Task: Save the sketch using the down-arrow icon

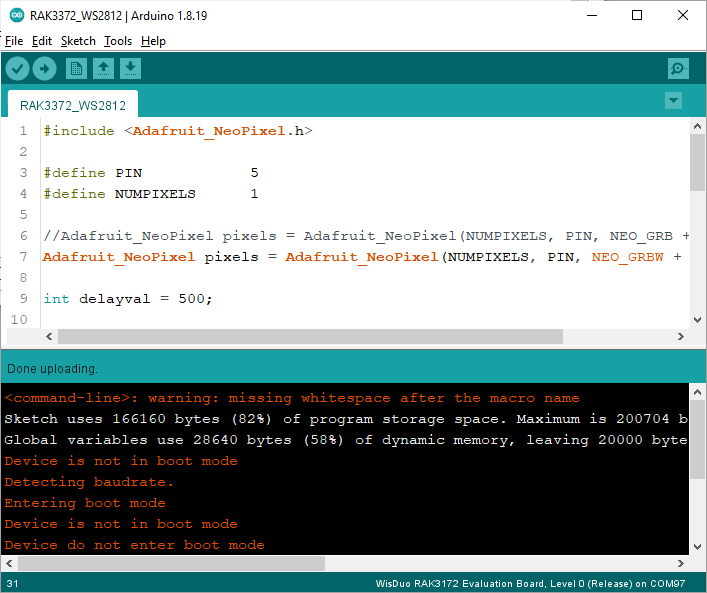Action: 130,68
